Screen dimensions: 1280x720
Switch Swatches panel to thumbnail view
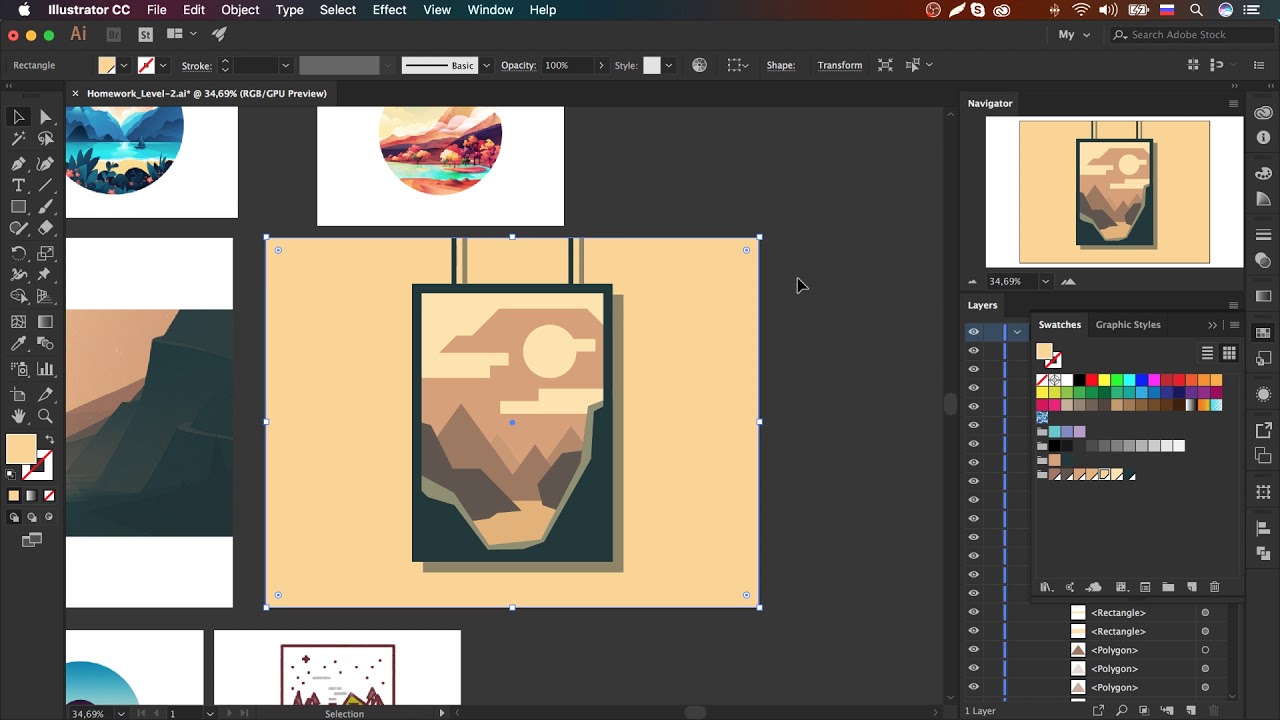coord(1229,353)
